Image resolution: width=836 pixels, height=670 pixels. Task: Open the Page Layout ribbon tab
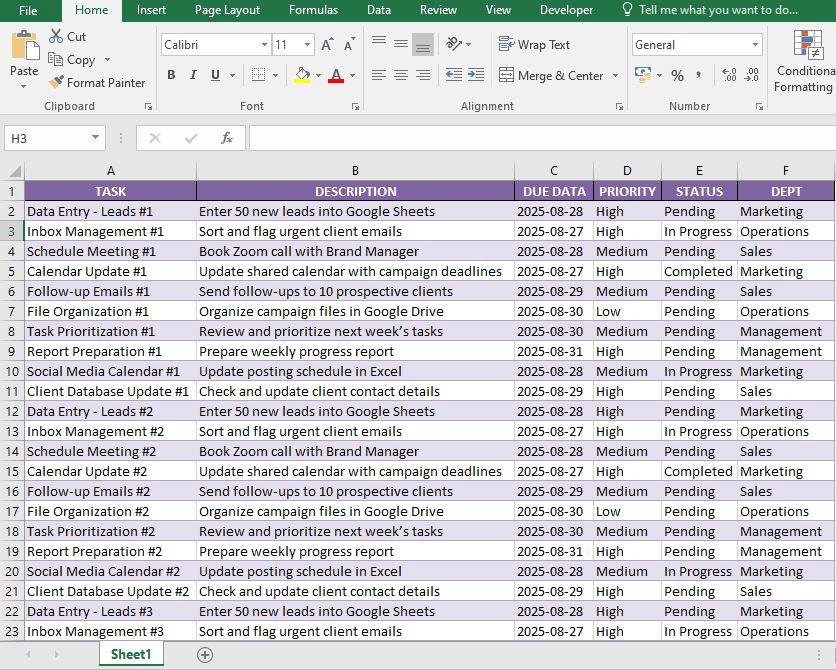[227, 10]
